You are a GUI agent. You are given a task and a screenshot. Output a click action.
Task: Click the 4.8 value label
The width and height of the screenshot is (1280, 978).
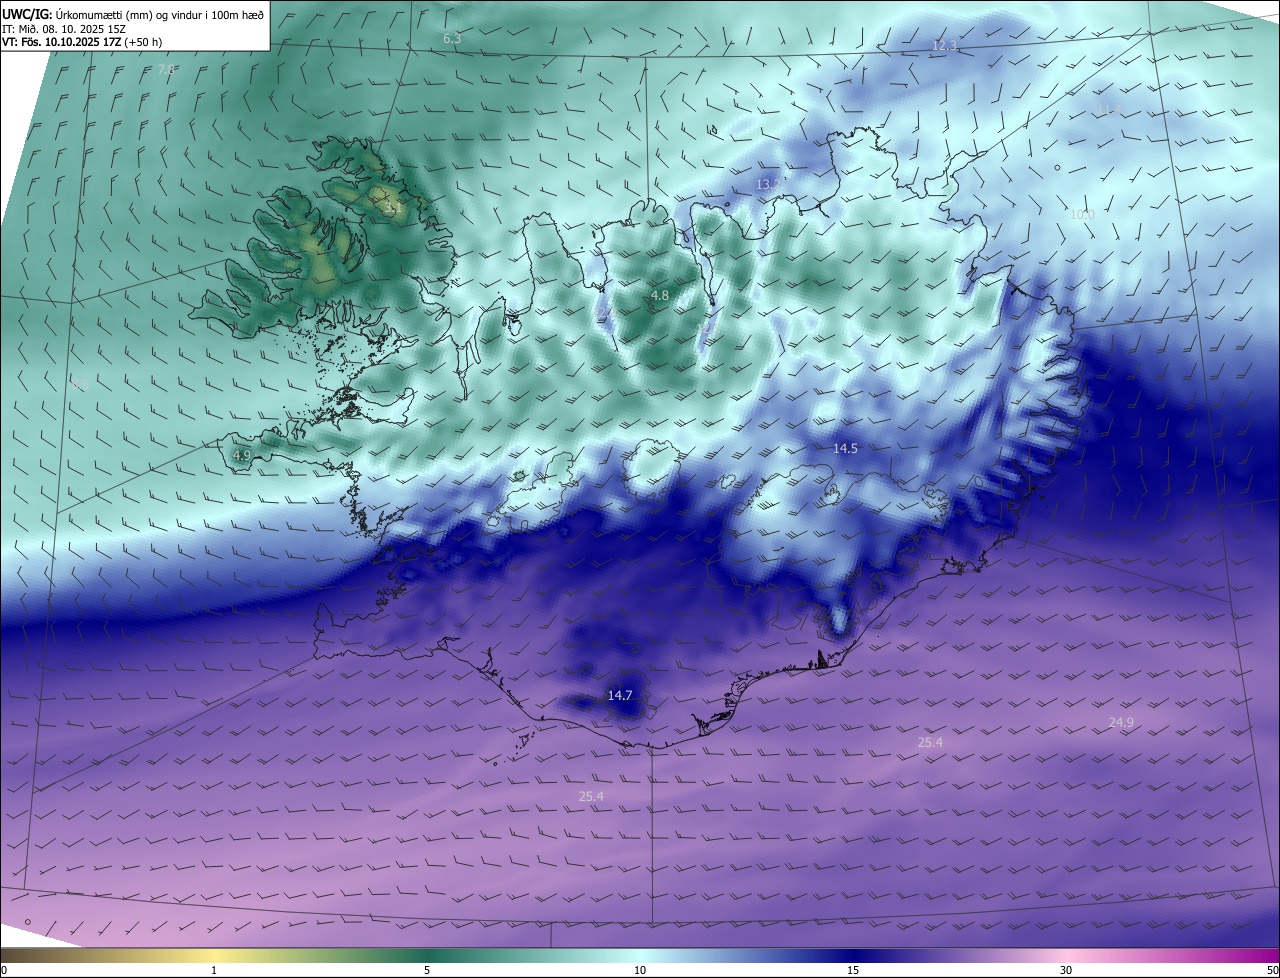pyautogui.click(x=660, y=295)
